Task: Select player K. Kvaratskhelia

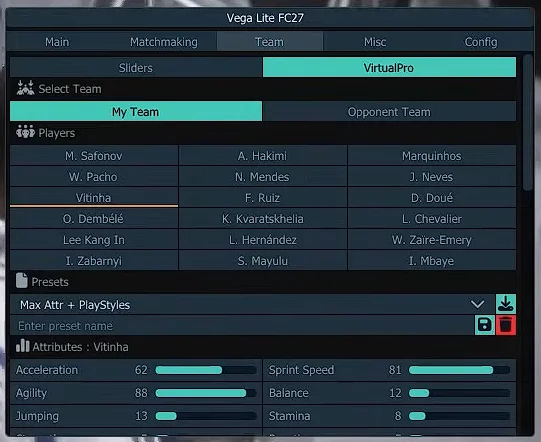Action: 263,218
